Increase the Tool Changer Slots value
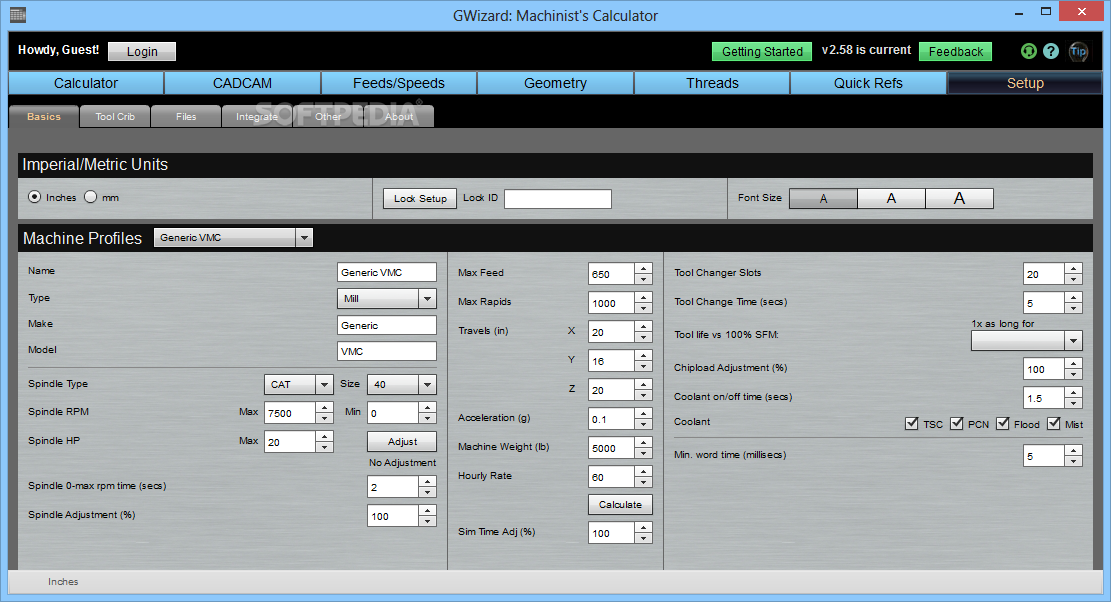The height and width of the screenshot is (602, 1111). (1073, 269)
